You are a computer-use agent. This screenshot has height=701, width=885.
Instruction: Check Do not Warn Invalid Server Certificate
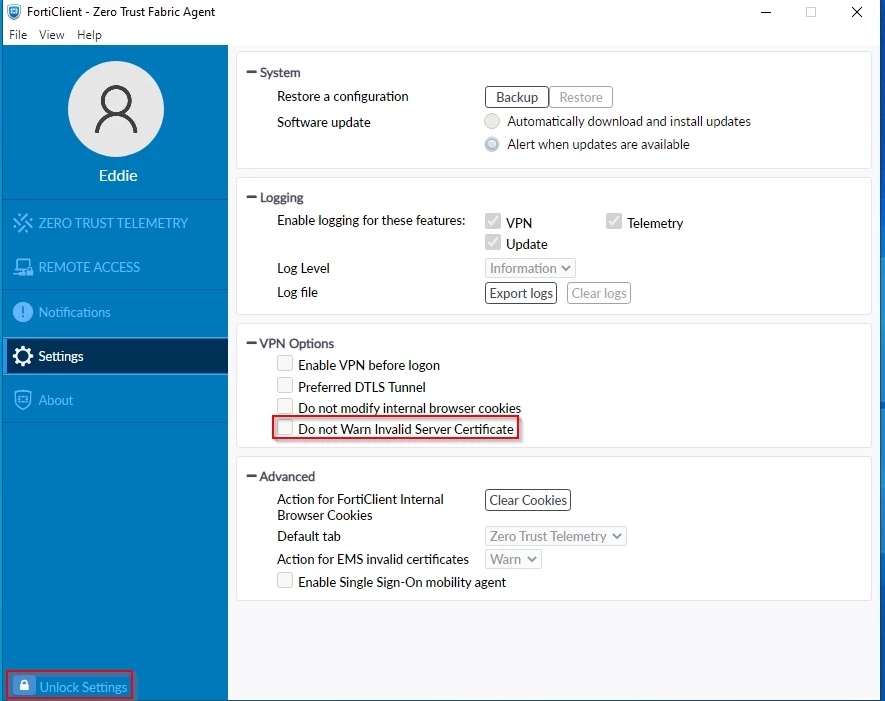285,428
